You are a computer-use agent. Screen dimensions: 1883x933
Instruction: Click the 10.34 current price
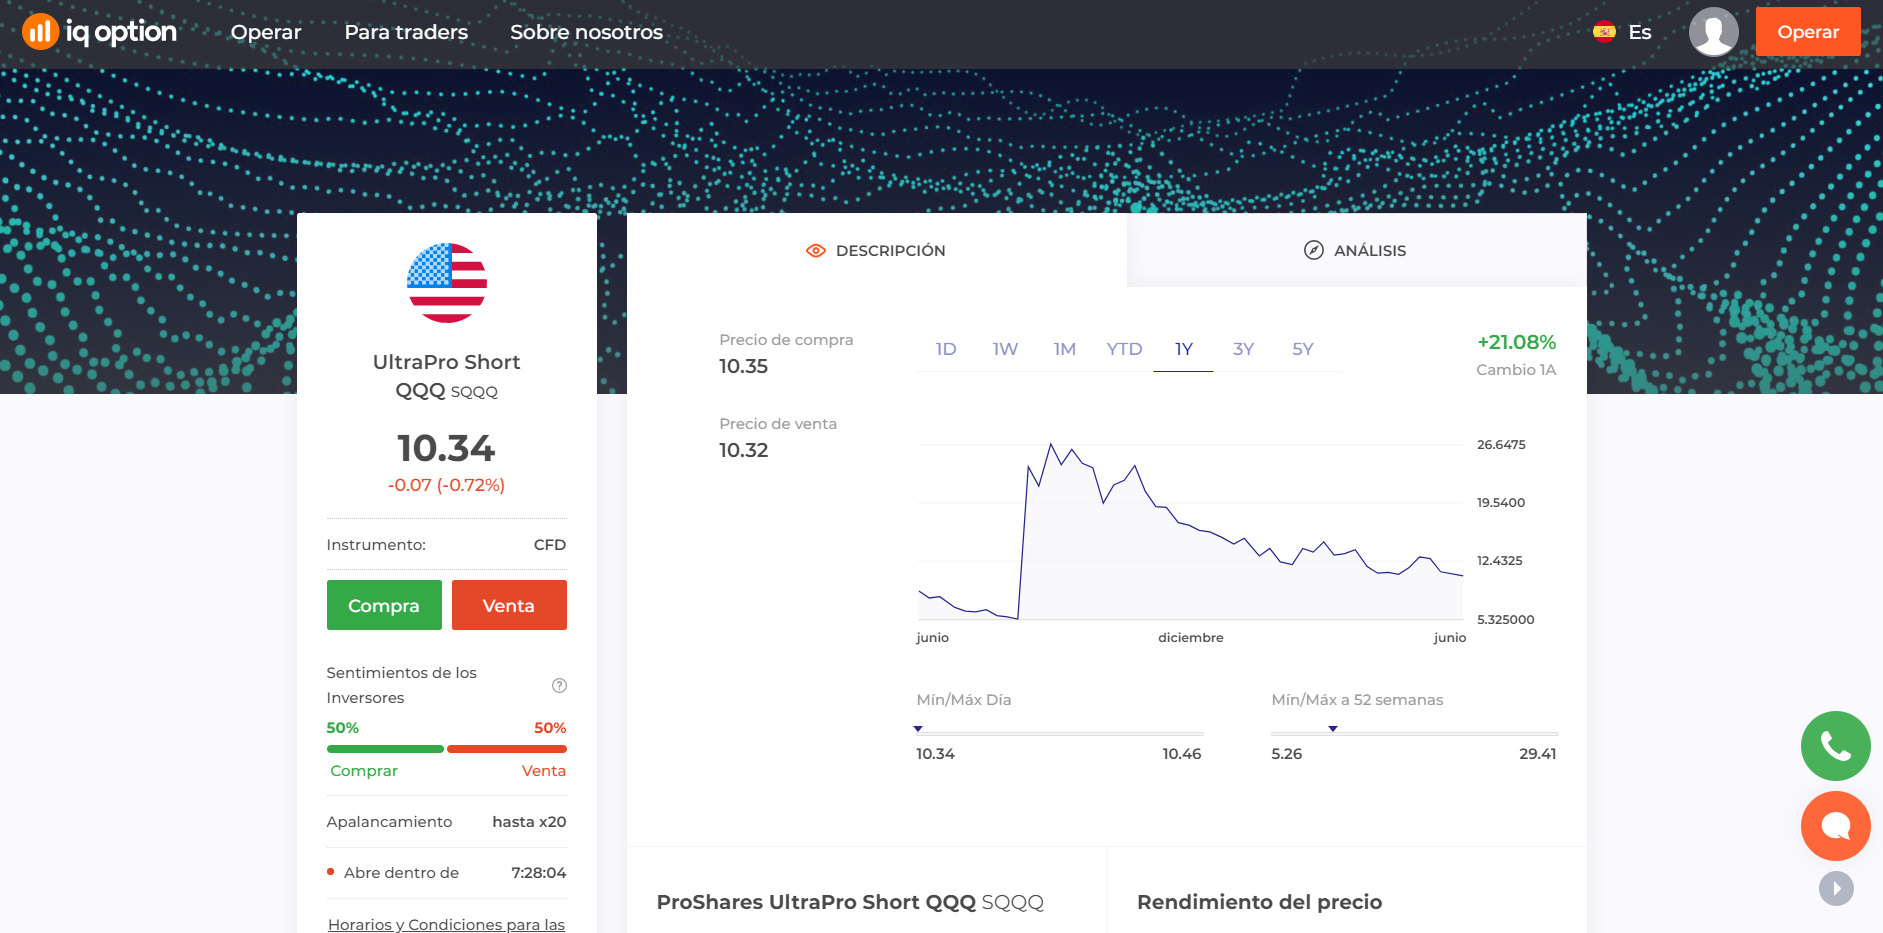tap(446, 448)
